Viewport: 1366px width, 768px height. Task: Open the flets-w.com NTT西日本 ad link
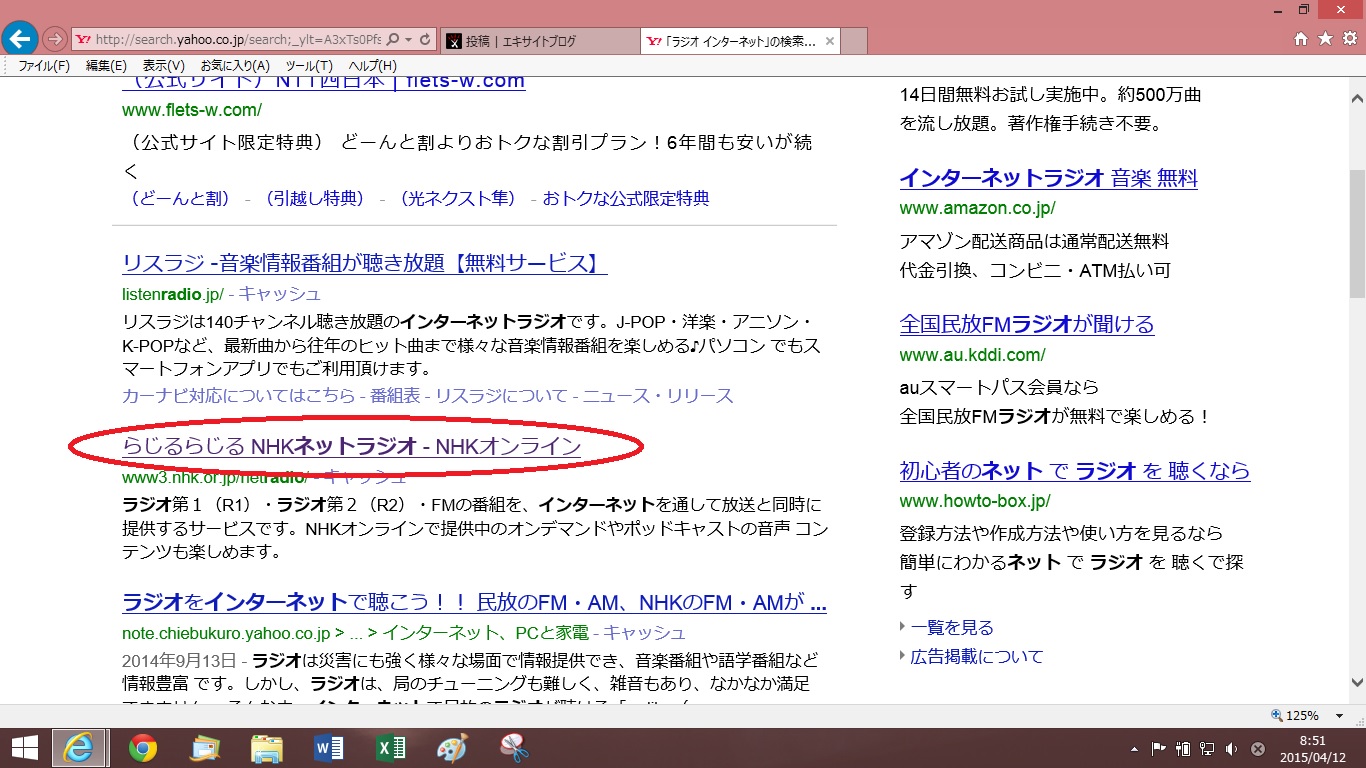pyautogui.click(x=324, y=81)
